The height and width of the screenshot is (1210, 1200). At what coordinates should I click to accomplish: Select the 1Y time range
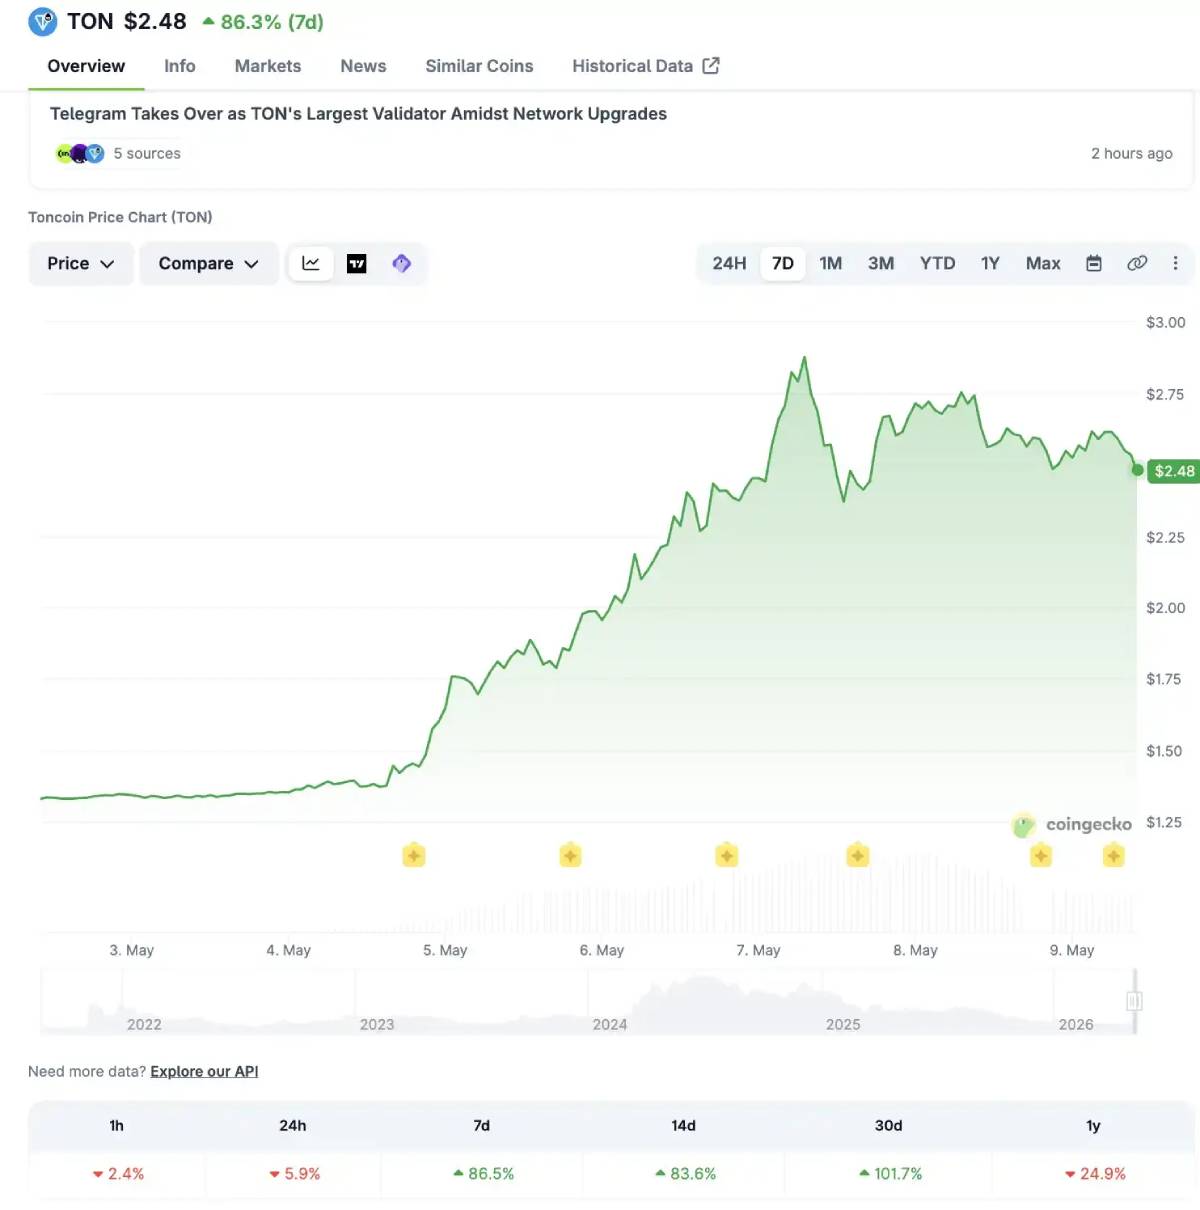coord(990,263)
